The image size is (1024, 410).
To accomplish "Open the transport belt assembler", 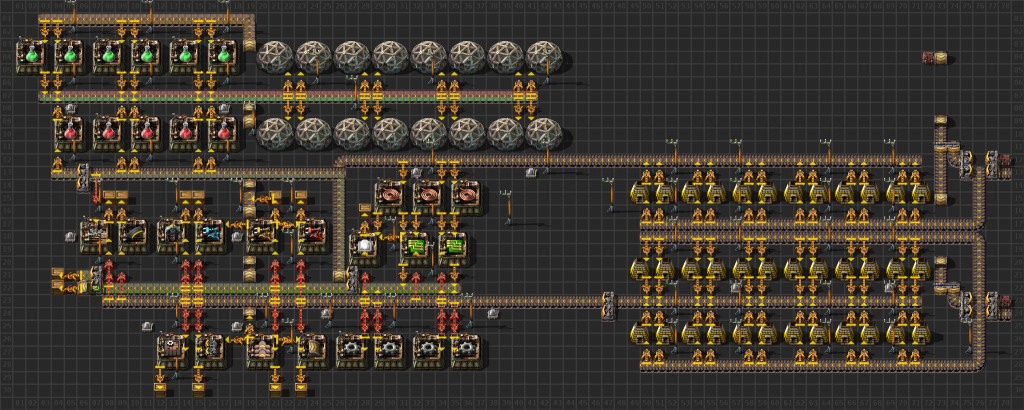I will pyautogui.click(x=133, y=236).
